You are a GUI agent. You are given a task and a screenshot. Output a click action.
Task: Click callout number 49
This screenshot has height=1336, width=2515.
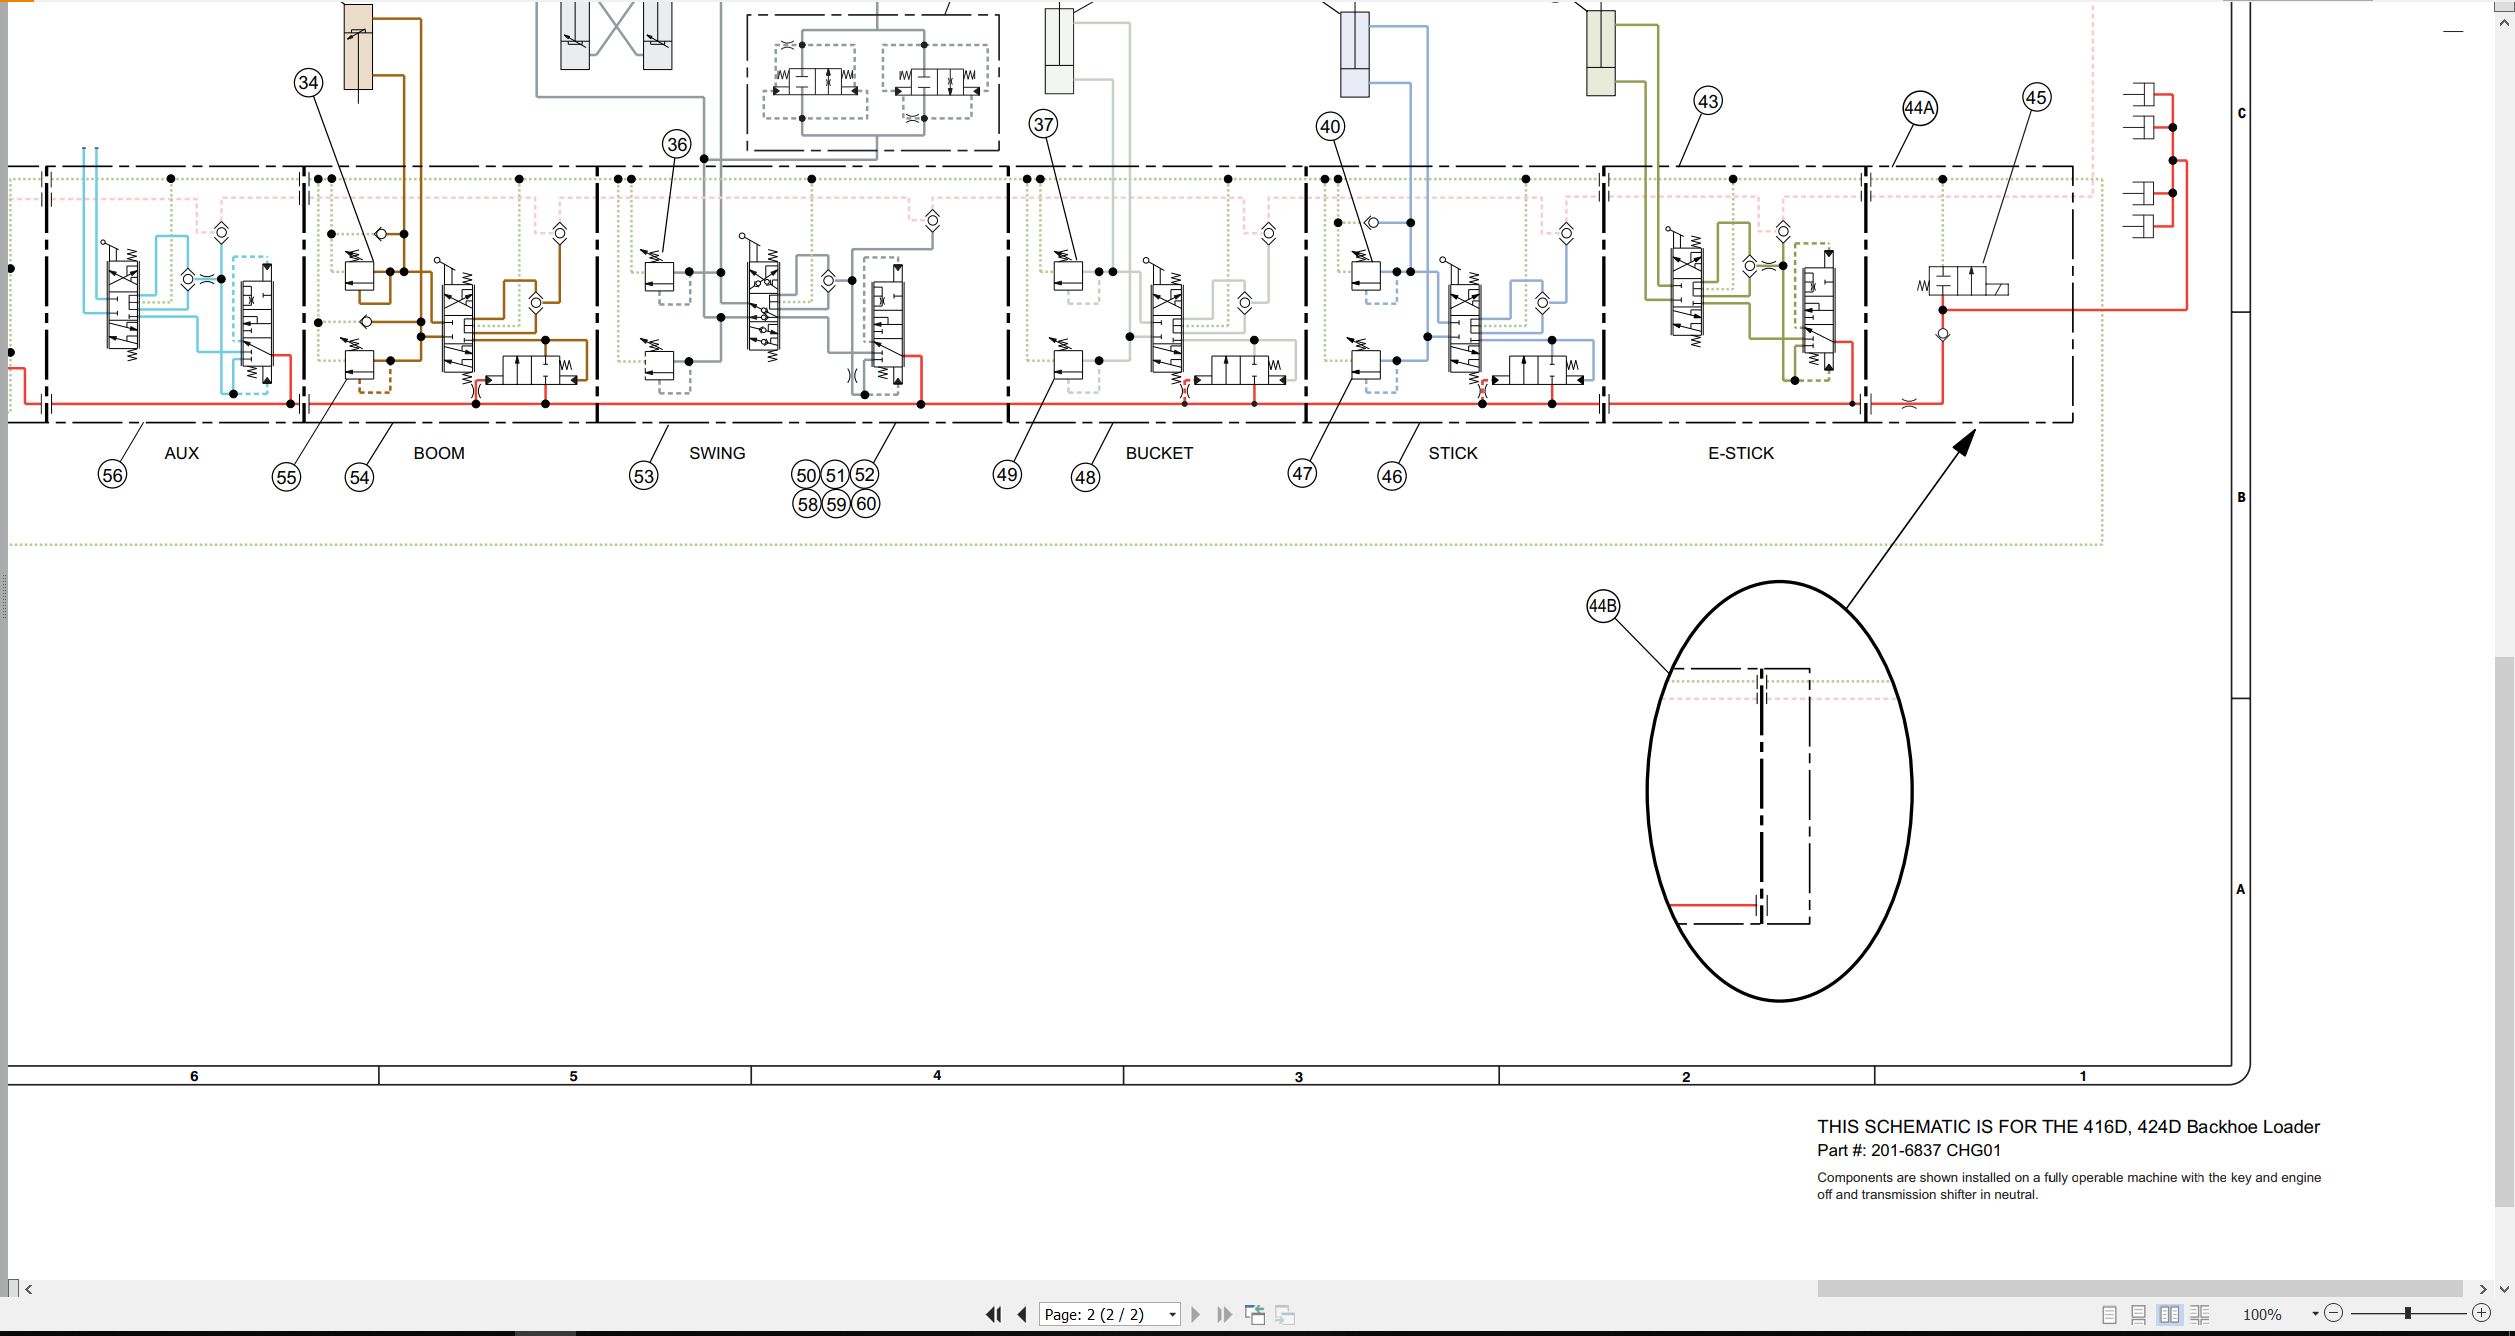pos(1007,474)
